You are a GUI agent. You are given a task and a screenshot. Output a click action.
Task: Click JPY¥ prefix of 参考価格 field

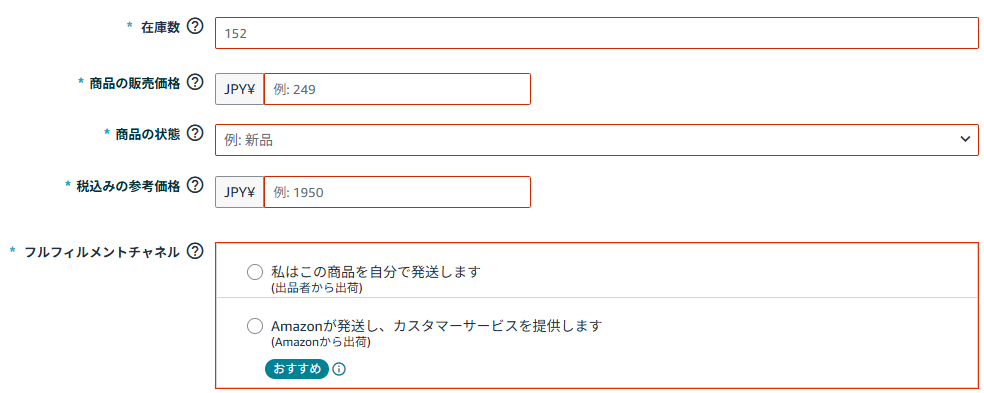tap(240, 192)
